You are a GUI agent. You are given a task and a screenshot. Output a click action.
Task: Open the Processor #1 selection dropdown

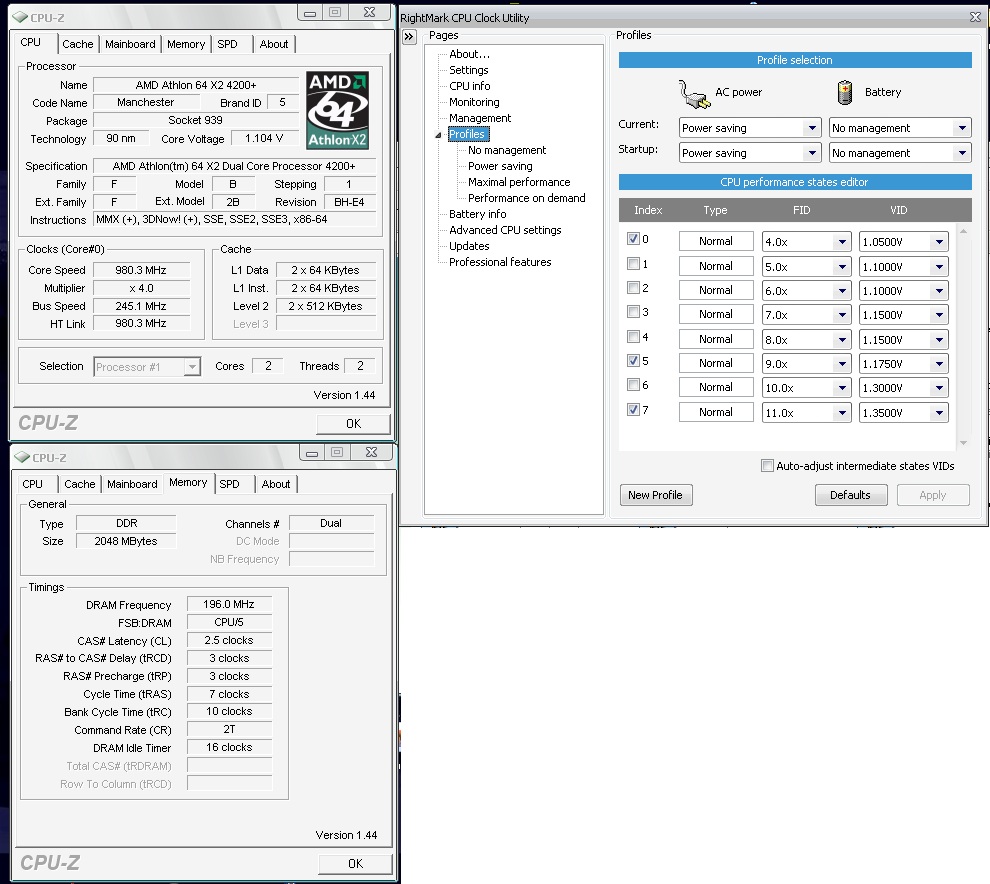pyautogui.click(x=147, y=367)
